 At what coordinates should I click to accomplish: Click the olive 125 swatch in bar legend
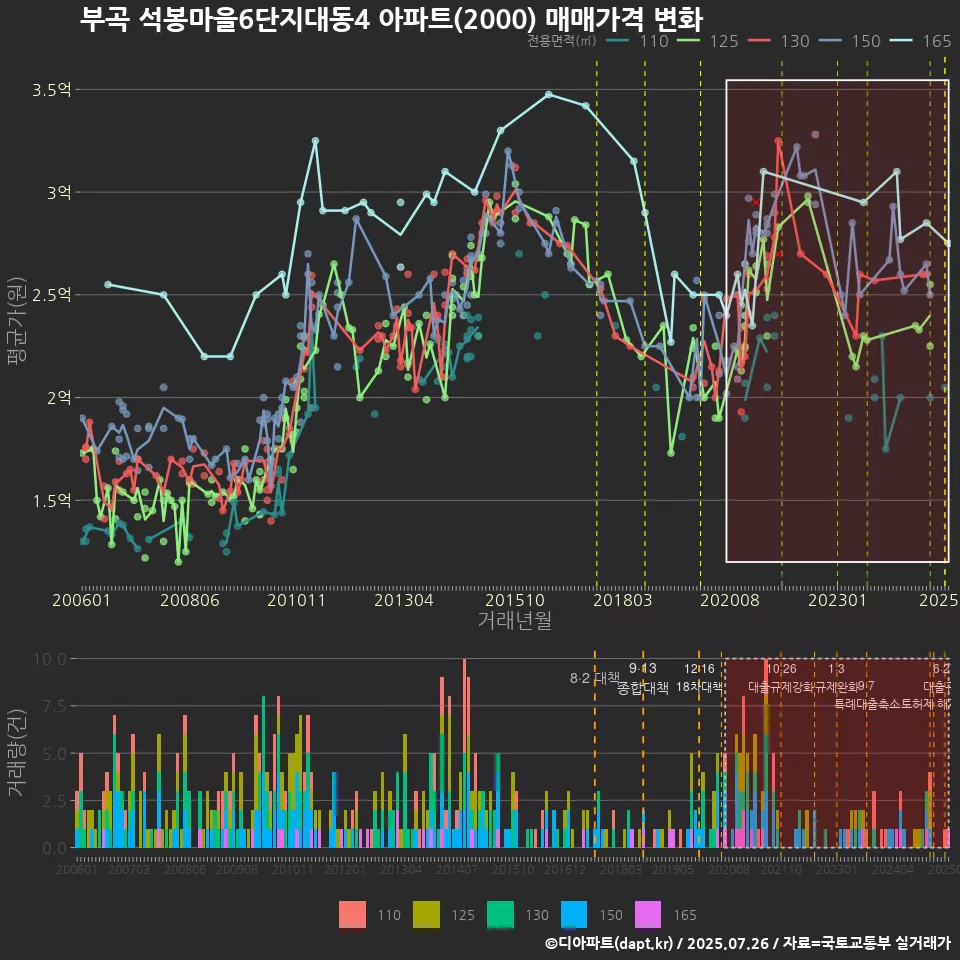[x=426, y=915]
